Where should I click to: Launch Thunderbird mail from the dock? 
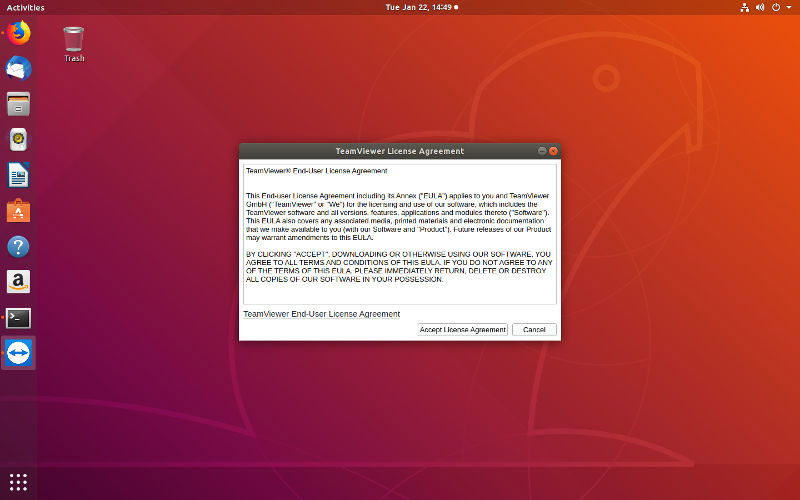tap(19, 68)
